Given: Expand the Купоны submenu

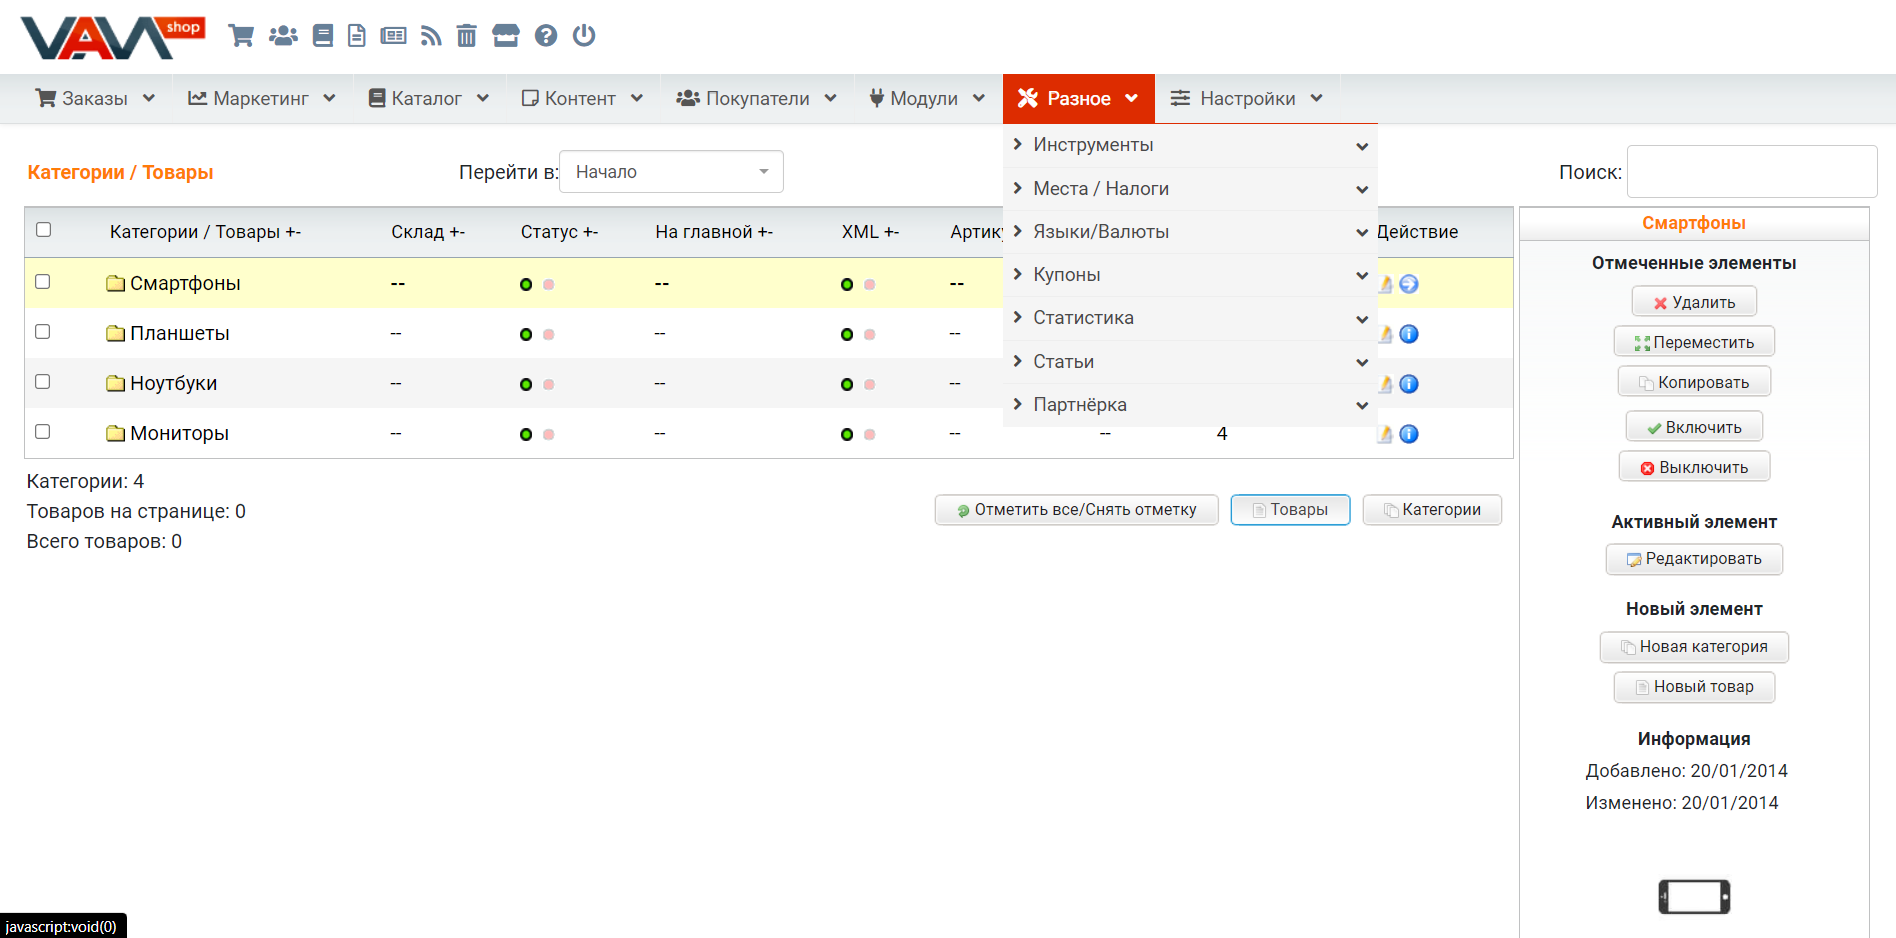Looking at the screenshot, I should pyautogui.click(x=1190, y=275).
